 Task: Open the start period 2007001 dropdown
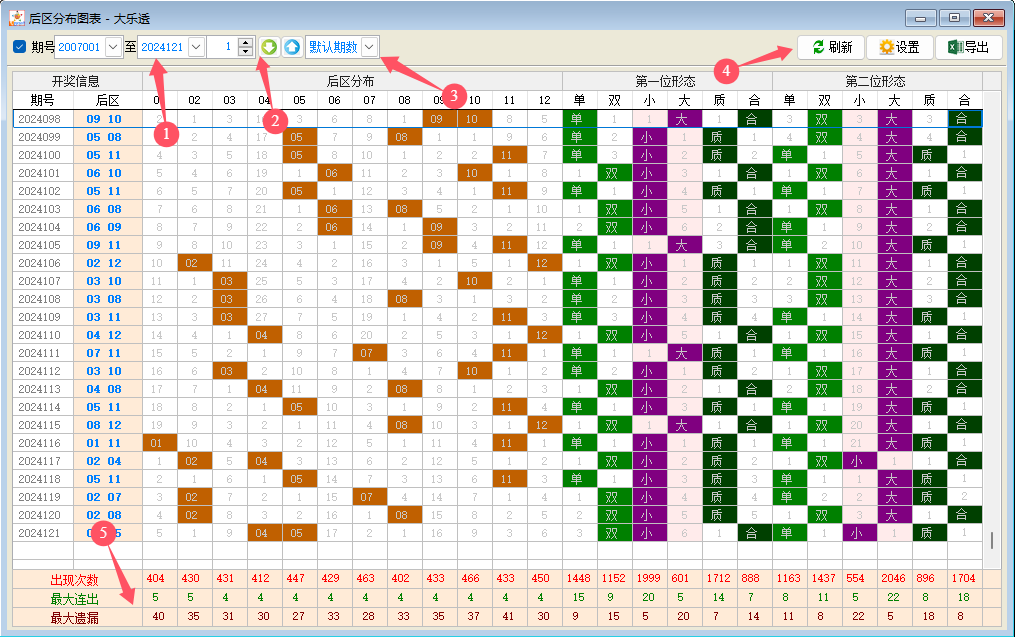(x=113, y=47)
